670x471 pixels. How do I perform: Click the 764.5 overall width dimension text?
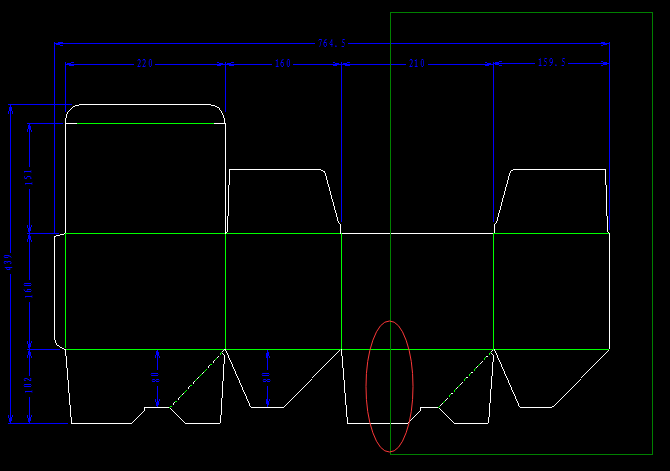tap(331, 44)
